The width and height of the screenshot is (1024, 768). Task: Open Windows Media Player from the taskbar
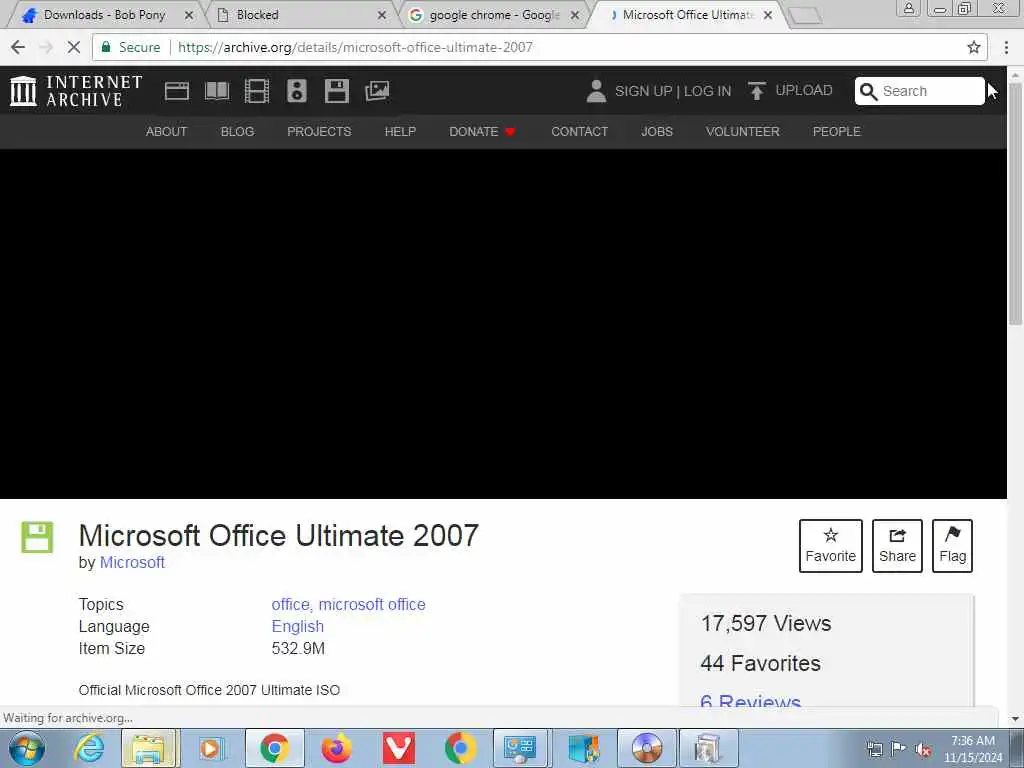(x=211, y=748)
